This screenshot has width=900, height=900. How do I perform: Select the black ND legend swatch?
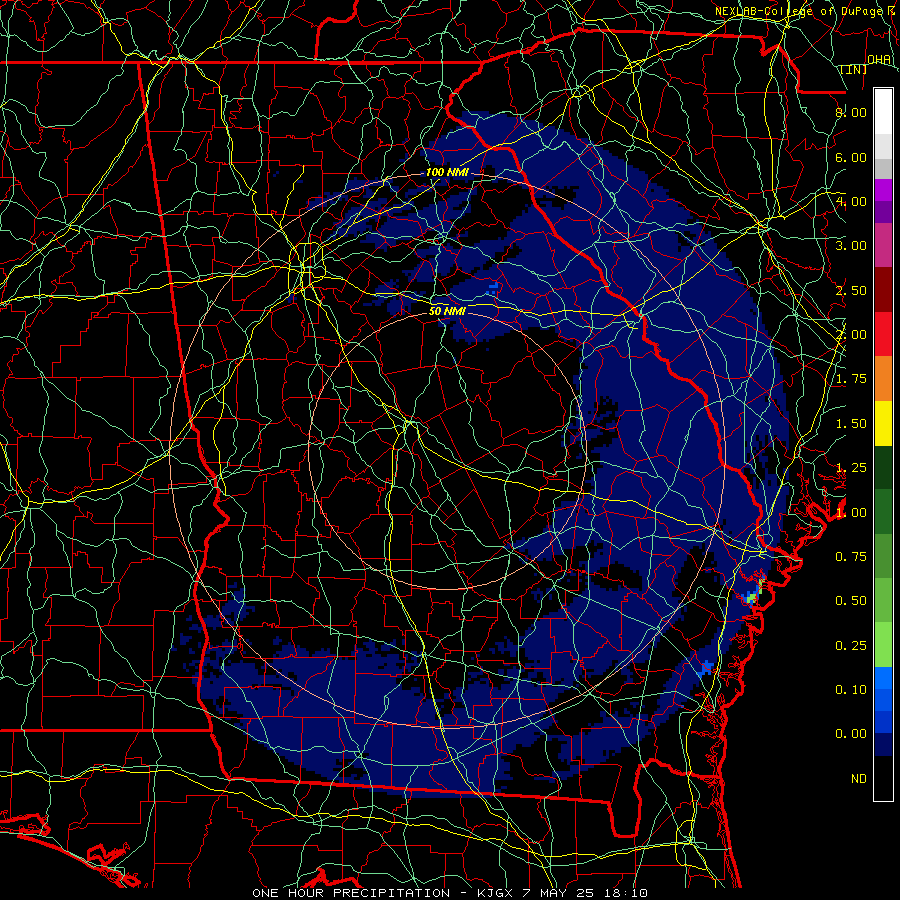(883, 778)
